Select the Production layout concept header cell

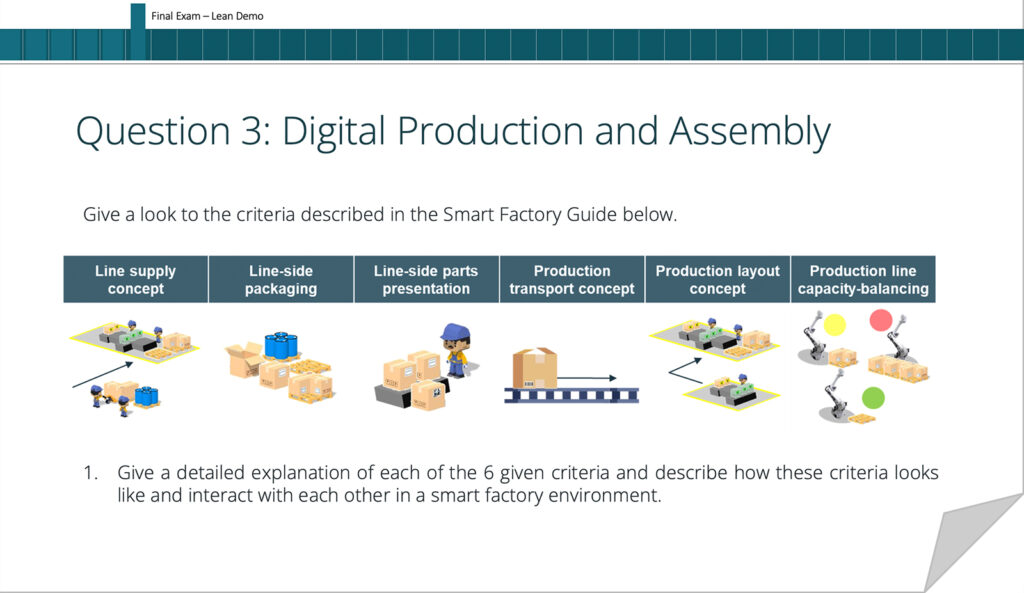[718, 280]
